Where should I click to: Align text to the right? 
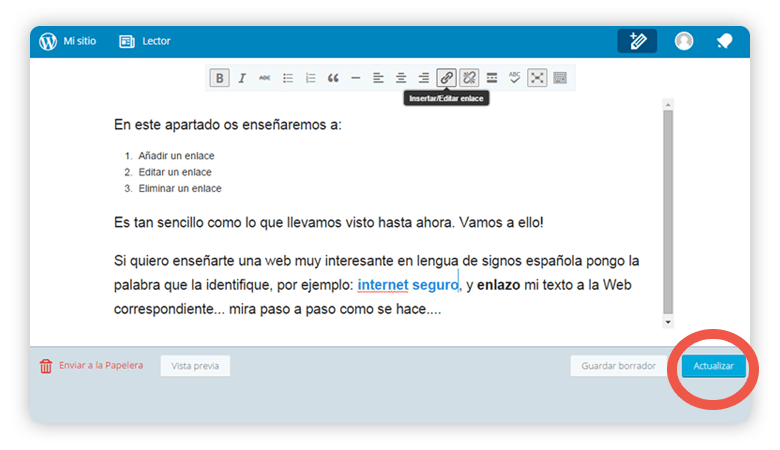pyautogui.click(x=424, y=78)
